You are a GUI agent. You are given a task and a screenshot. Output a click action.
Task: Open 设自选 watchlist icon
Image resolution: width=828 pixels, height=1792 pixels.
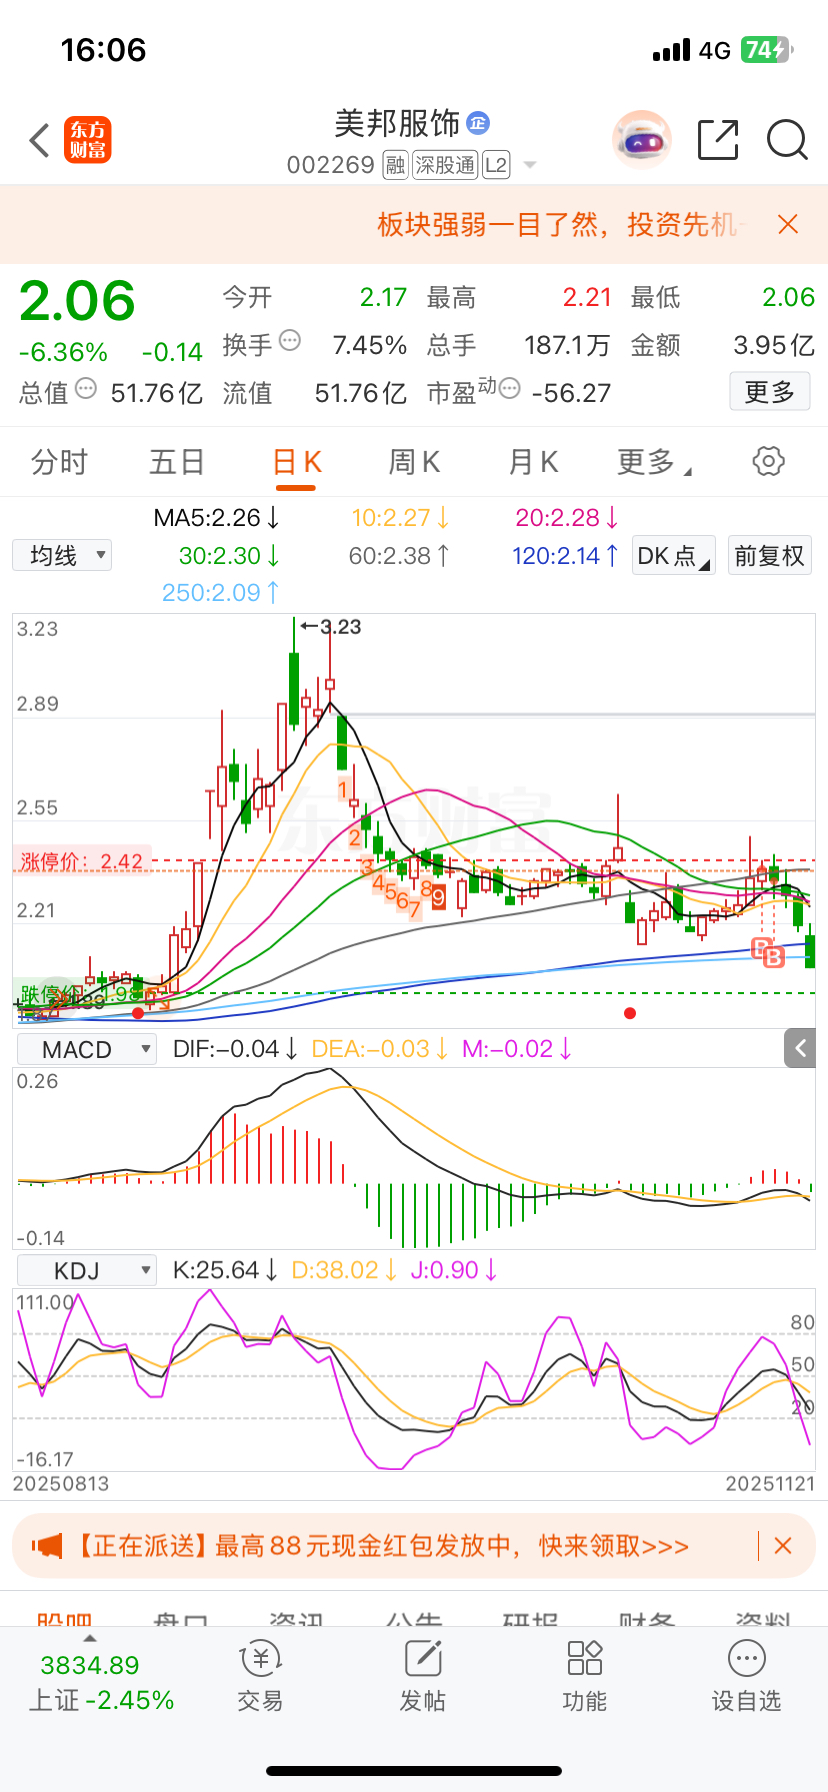point(747,1677)
